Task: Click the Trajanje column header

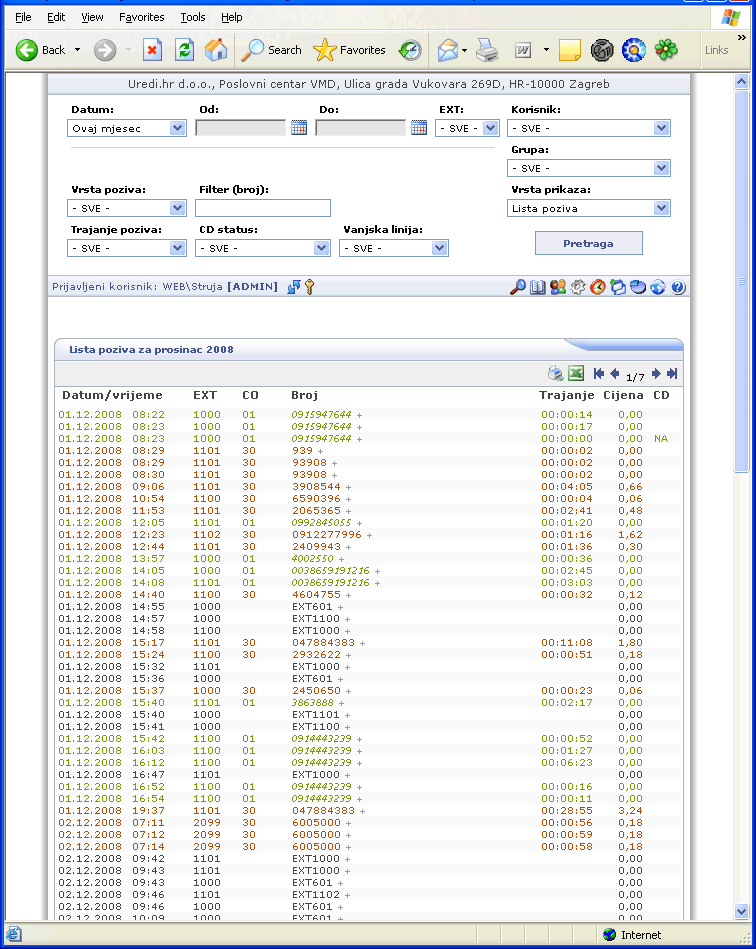Action: click(x=567, y=395)
